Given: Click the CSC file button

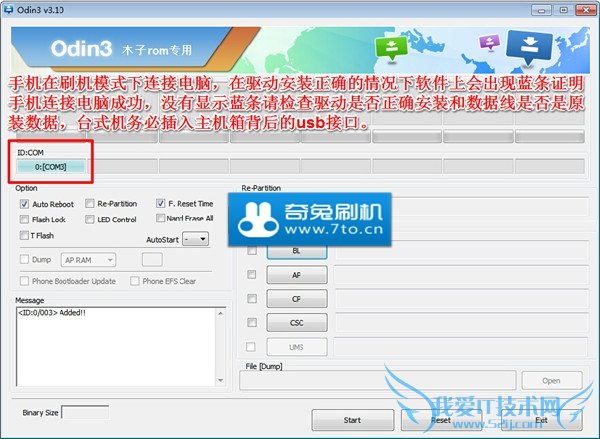Looking at the screenshot, I should pyautogui.click(x=297, y=323).
